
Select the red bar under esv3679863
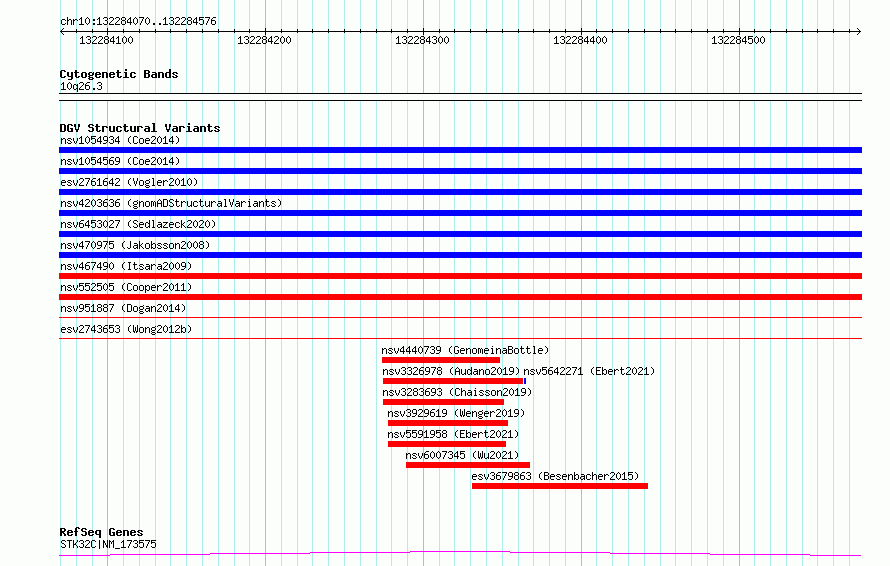click(x=560, y=486)
